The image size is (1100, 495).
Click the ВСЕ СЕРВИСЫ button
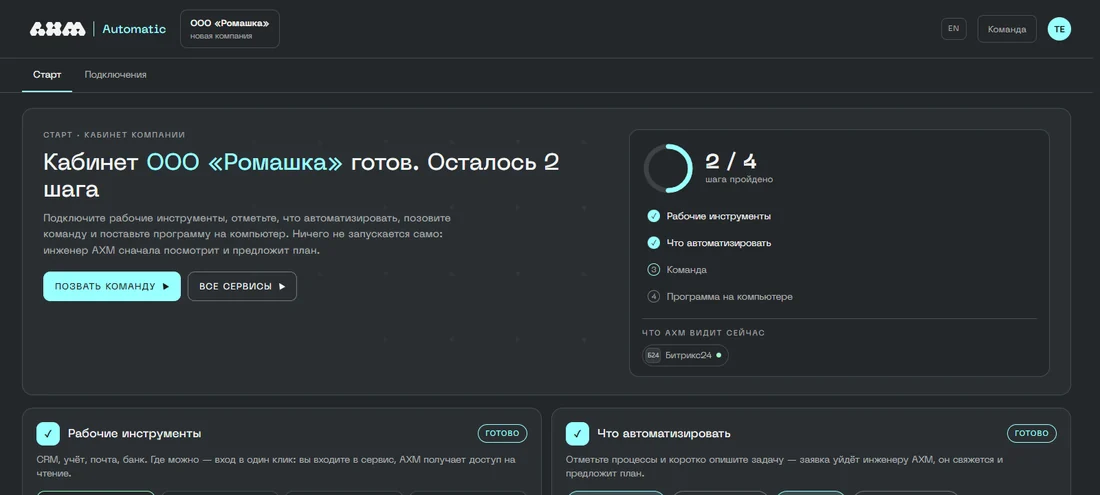(x=242, y=286)
